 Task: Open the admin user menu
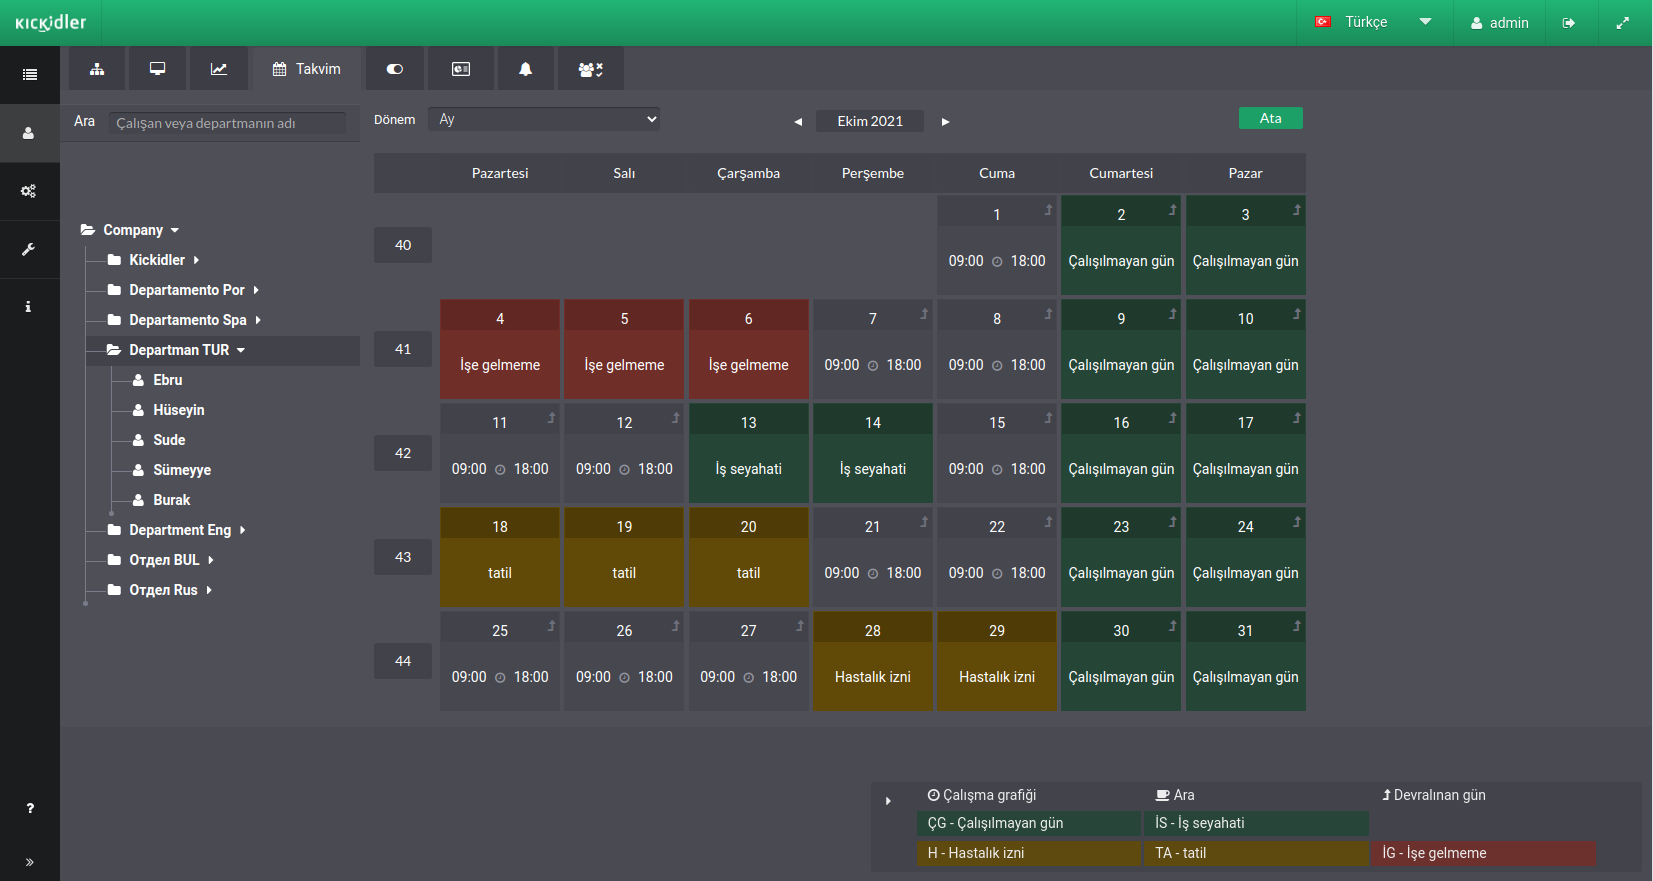pyautogui.click(x=1499, y=23)
